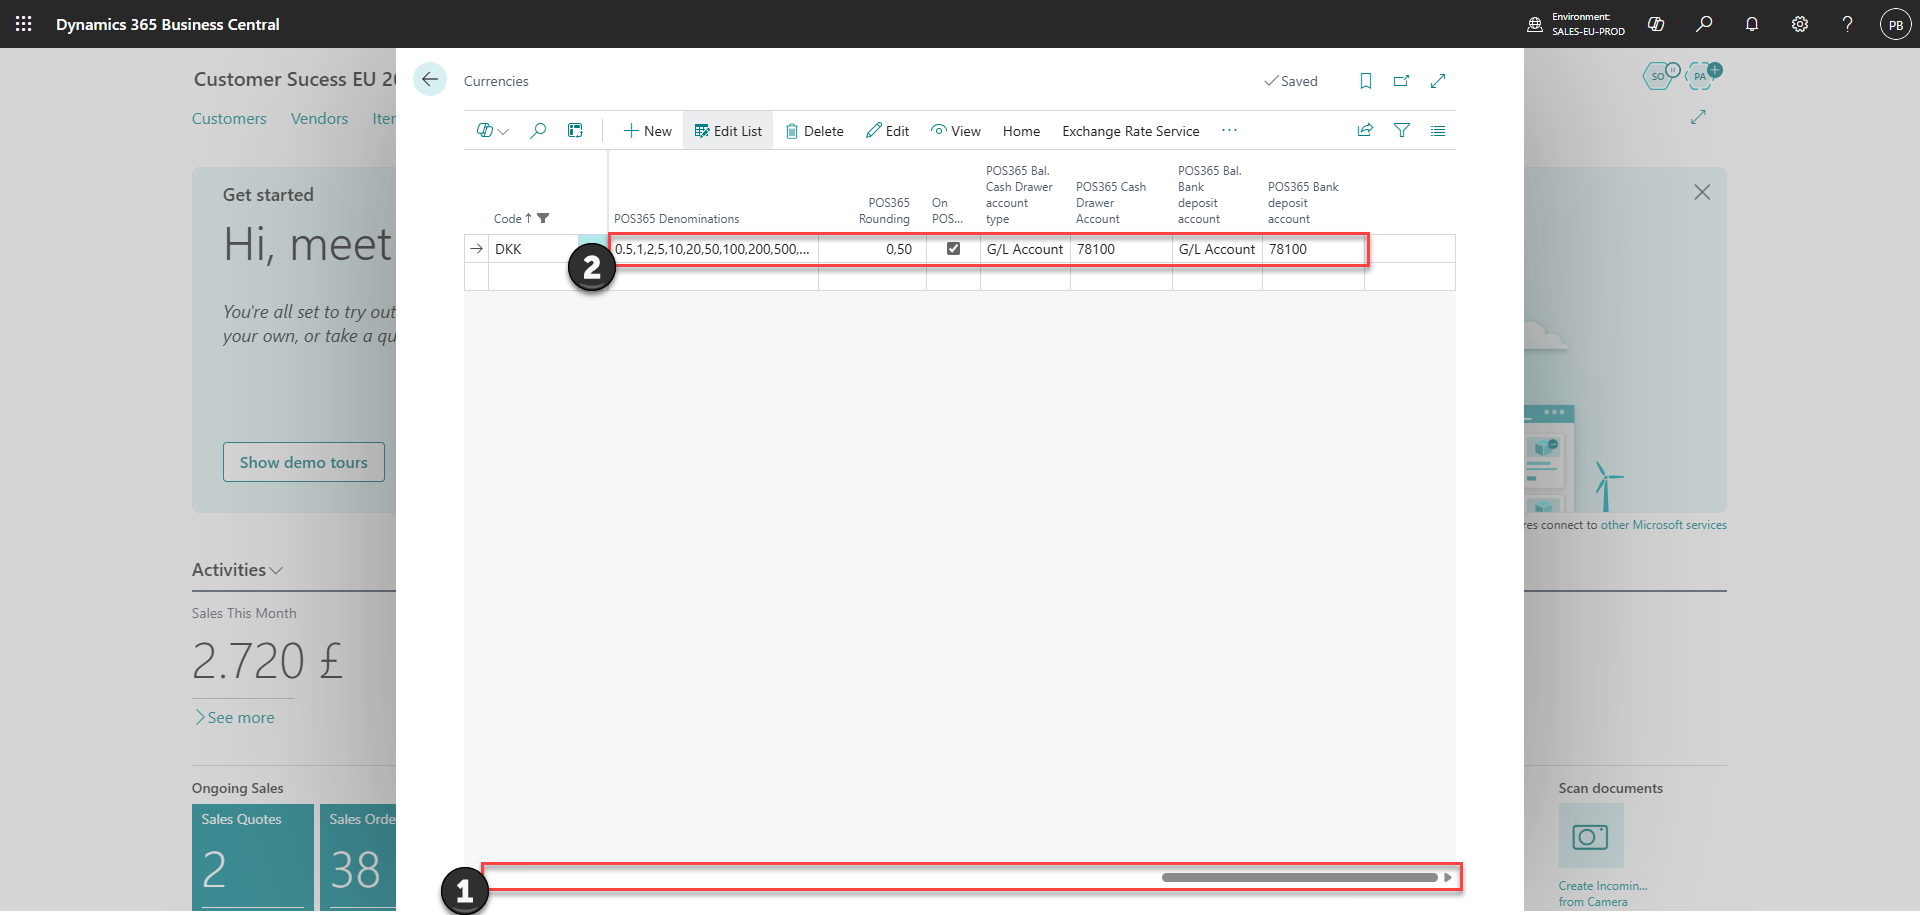Open the Customers navigation link

(229, 118)
